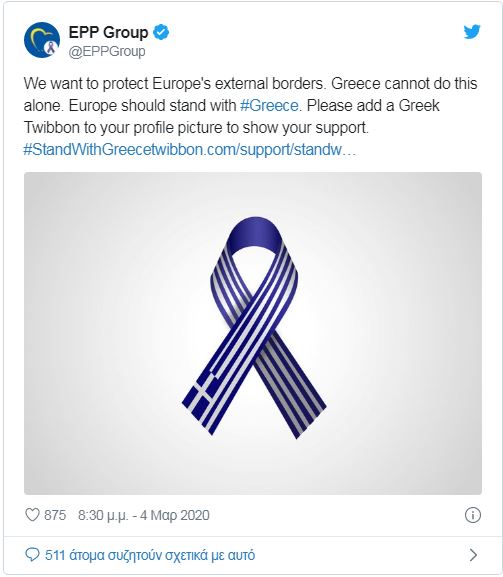This screenshot has height=577, width=503.
Task: Click the Greek flag cross on the ribbon's end
Action: coord(203,394)
